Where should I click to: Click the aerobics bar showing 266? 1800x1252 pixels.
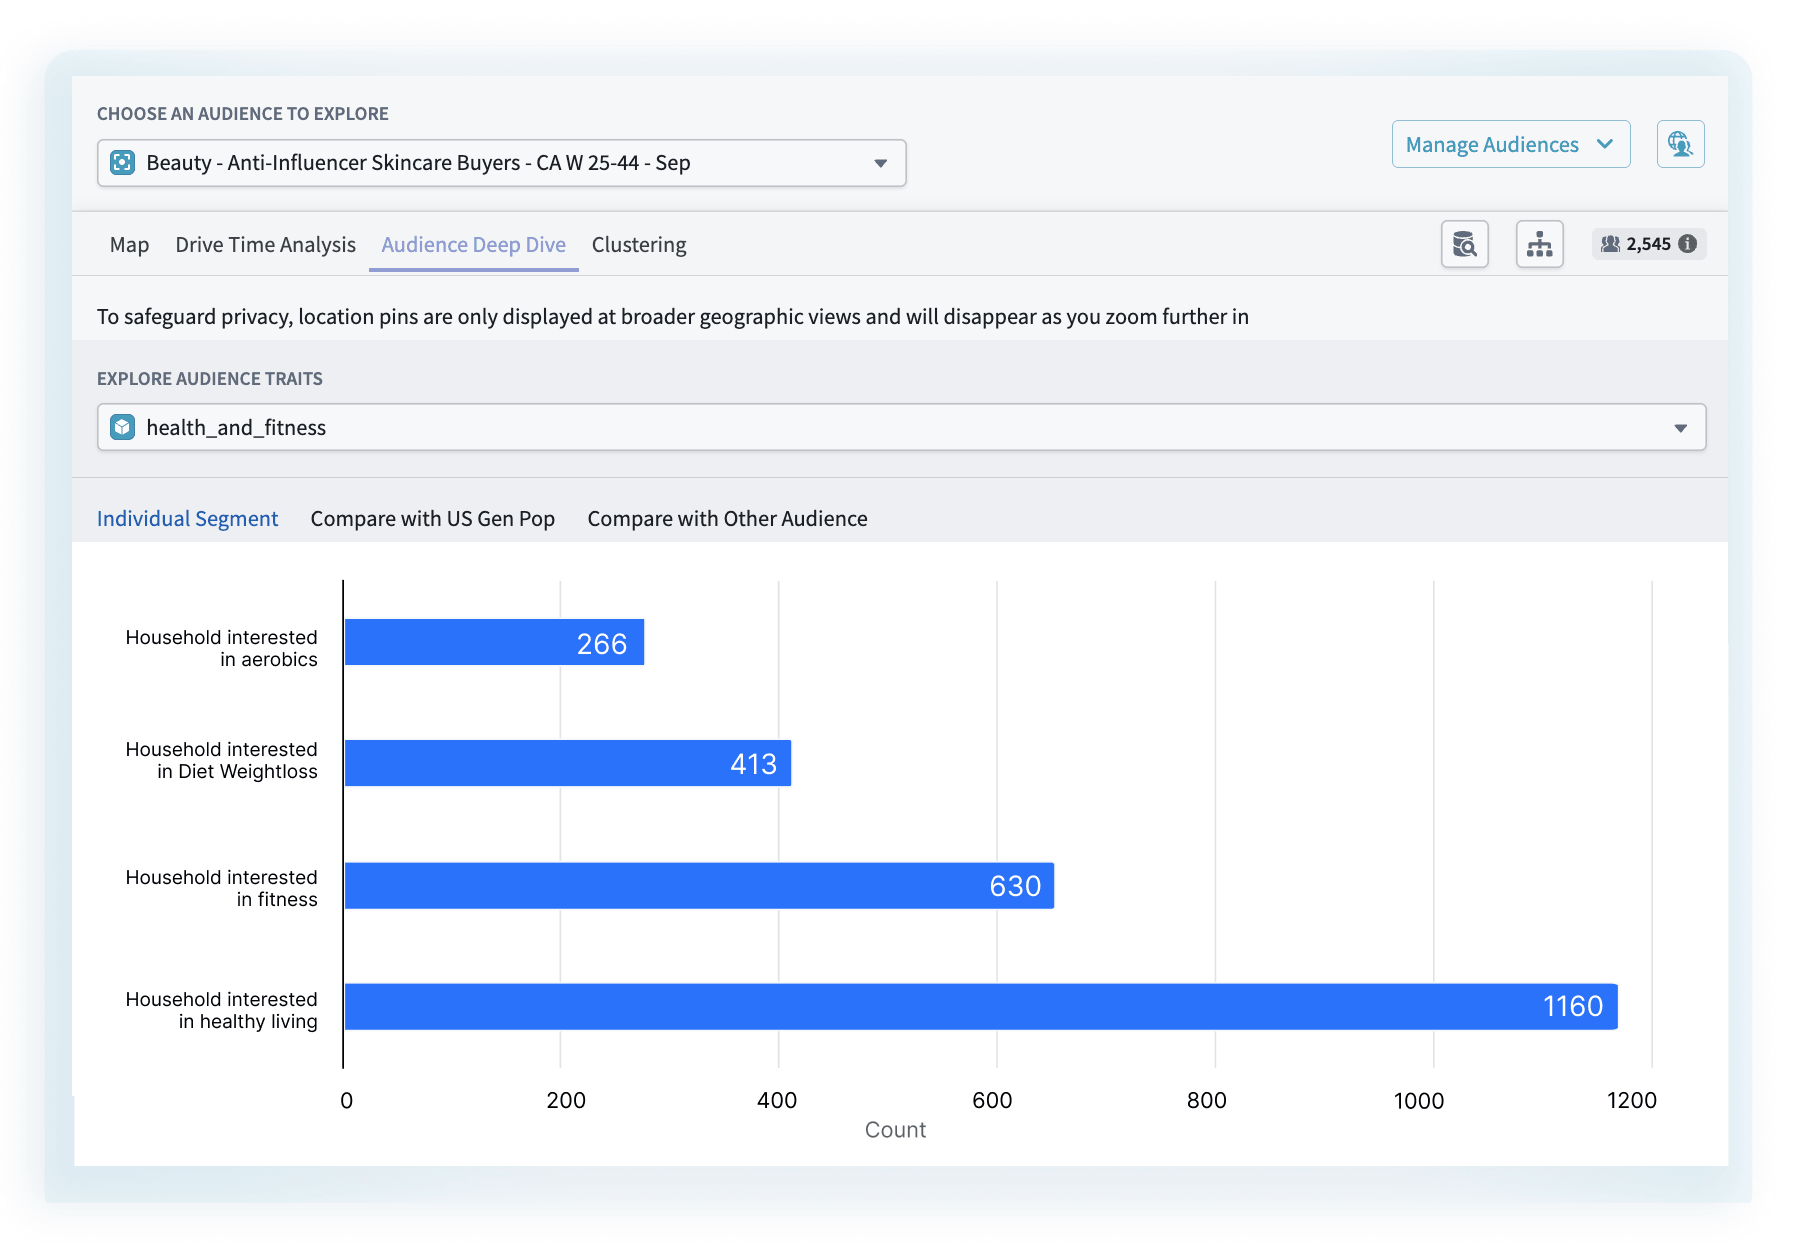pyautogui.click(x=494, y=642)
